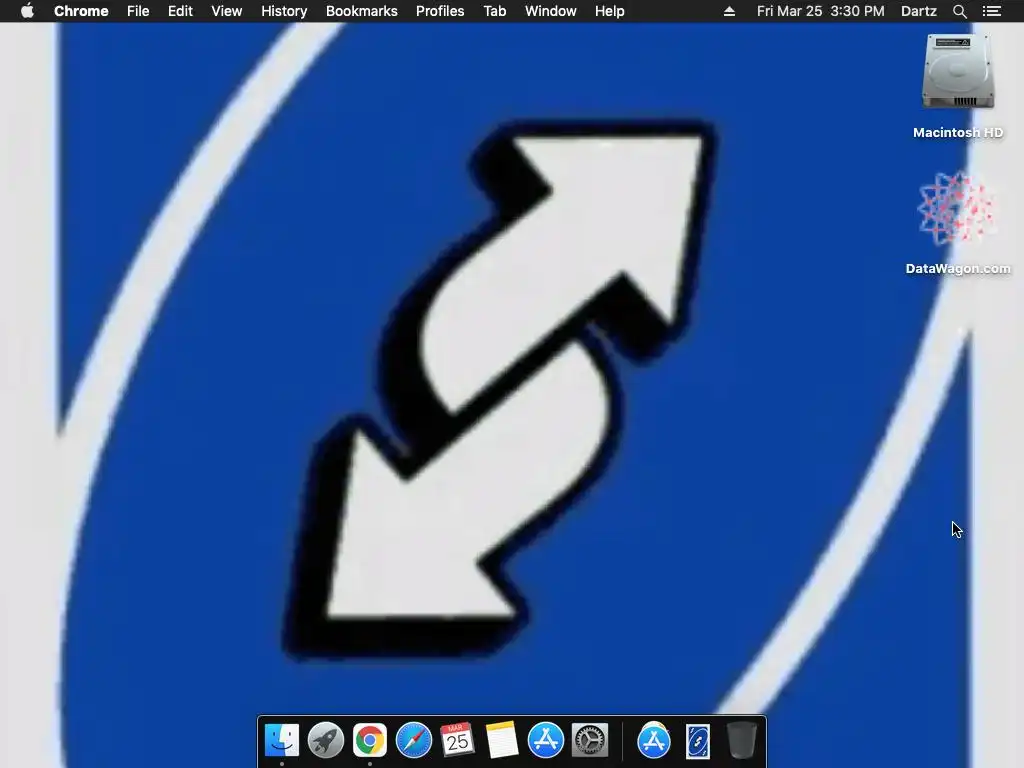Open the View menu

(x=227, y=11)
